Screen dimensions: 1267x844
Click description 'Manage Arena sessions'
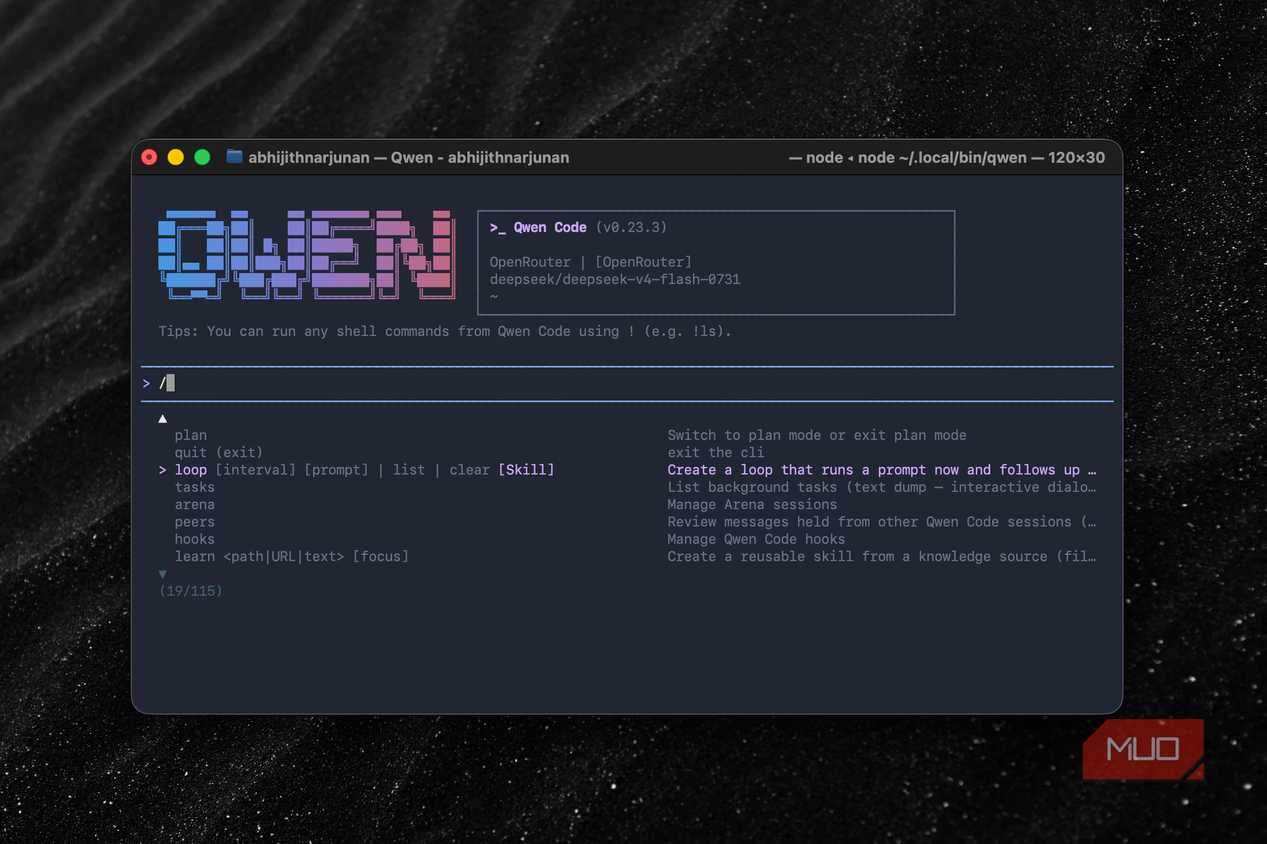(752, 504)
